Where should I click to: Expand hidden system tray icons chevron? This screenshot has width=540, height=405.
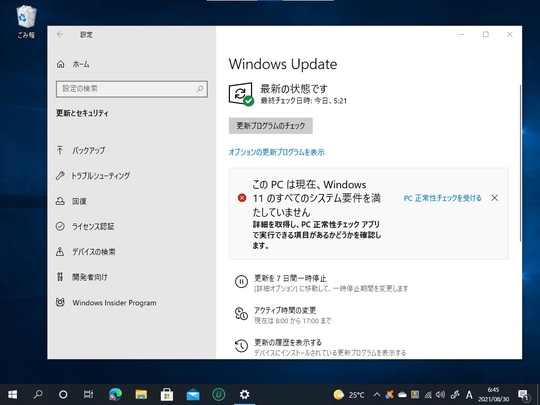pyautogui.click(x=377, y=395)
